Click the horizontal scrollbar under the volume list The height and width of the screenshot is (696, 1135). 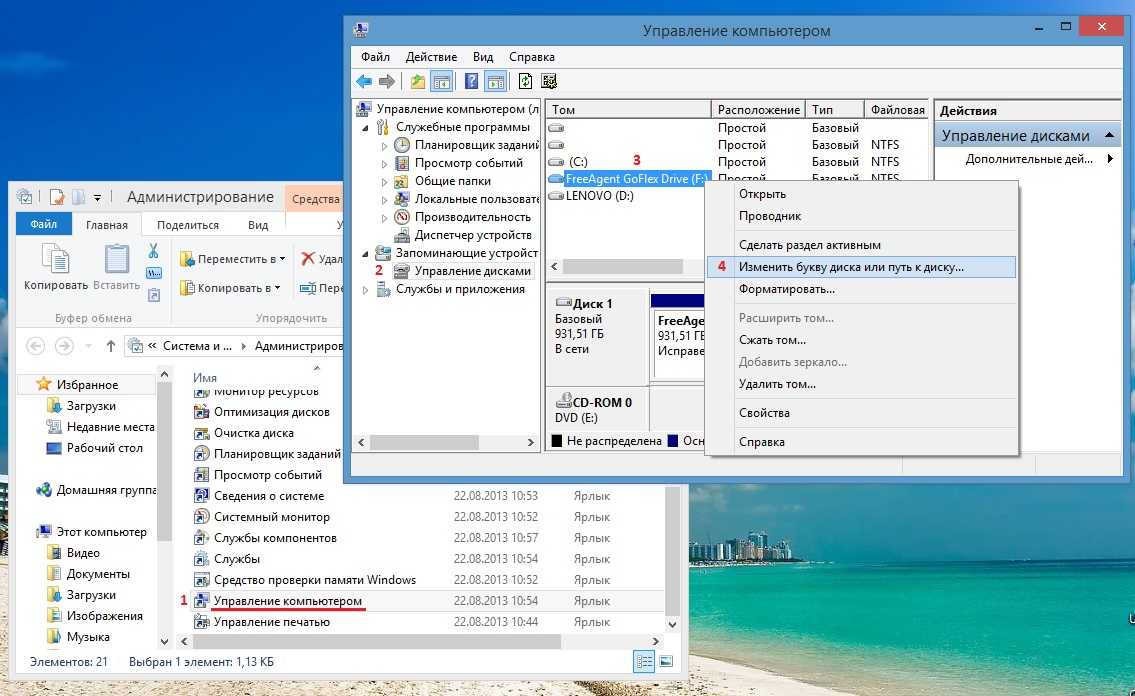(x=622, y=267)
